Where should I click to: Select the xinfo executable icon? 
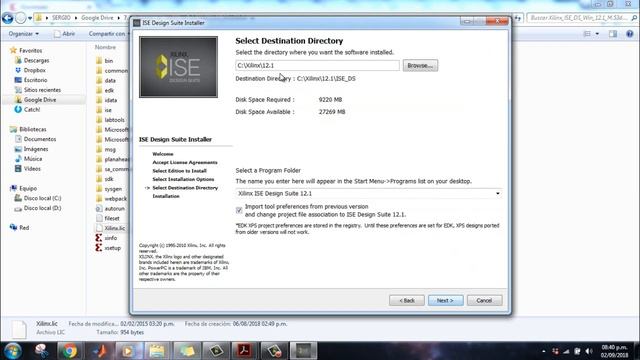coord(99,238)
